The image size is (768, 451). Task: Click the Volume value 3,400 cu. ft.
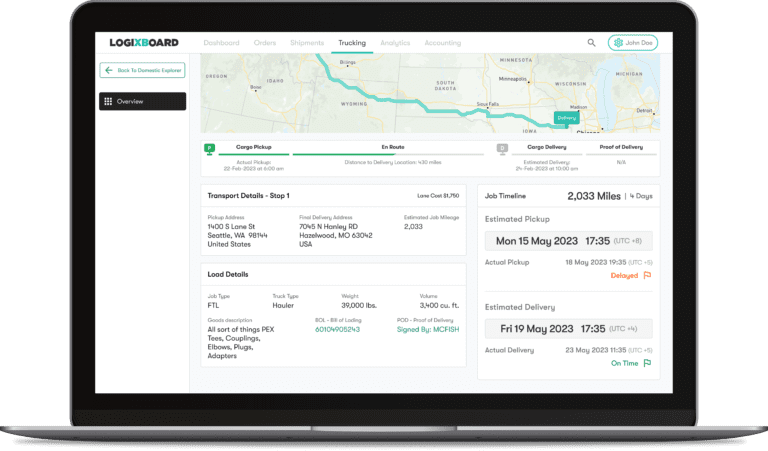click(439, 306)
